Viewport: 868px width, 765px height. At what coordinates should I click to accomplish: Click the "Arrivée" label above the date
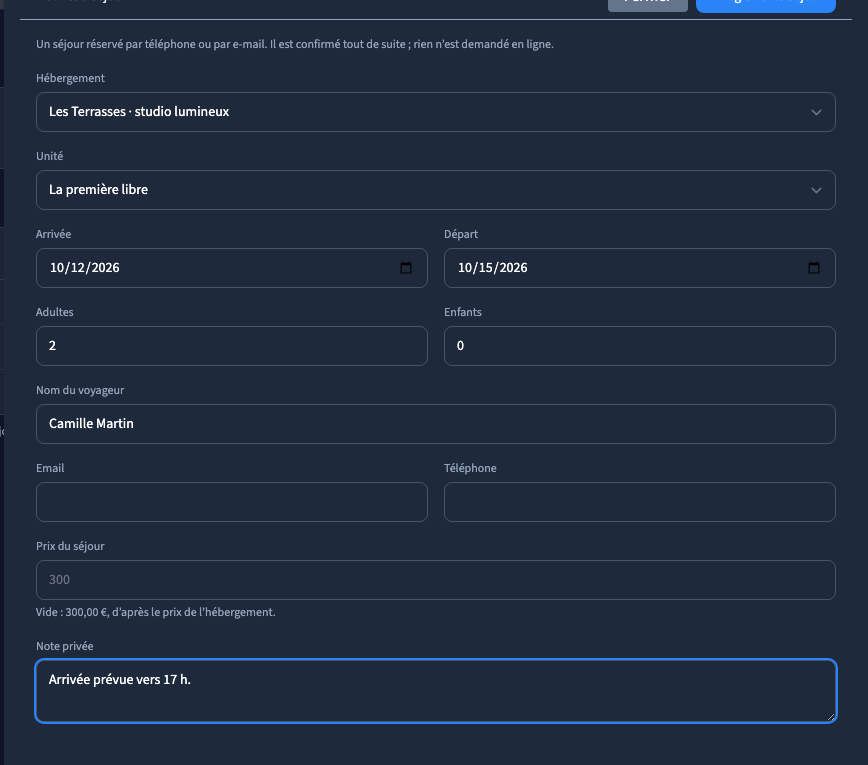53,234
